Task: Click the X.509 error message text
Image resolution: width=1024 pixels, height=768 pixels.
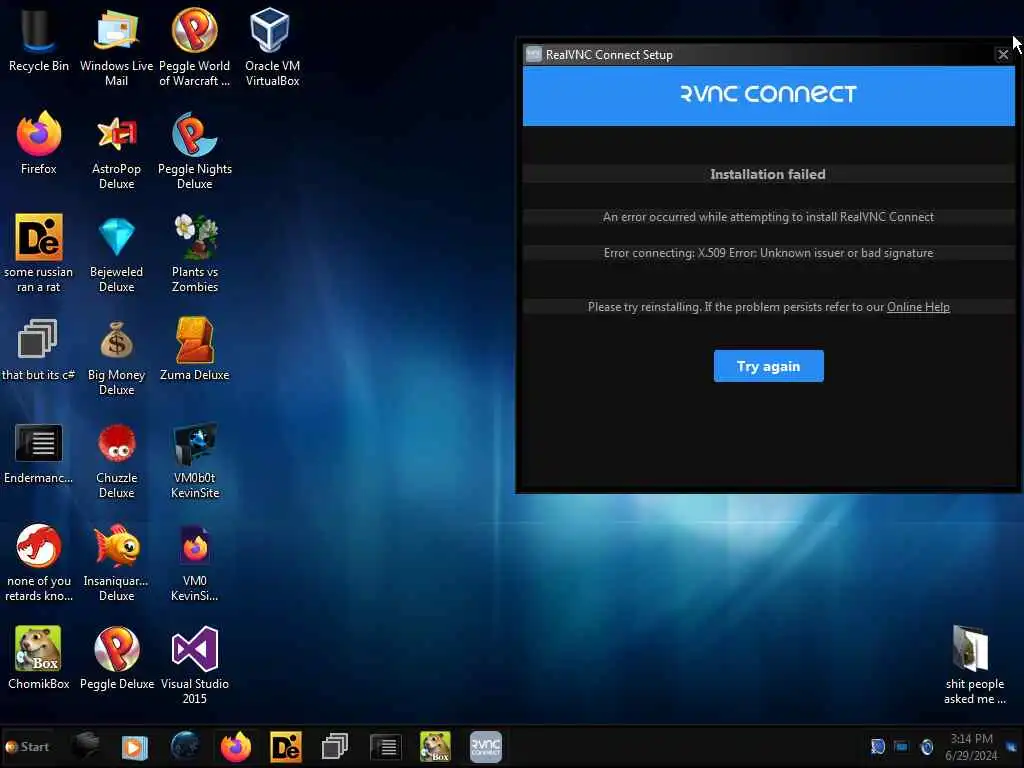Action: (769, 253)
